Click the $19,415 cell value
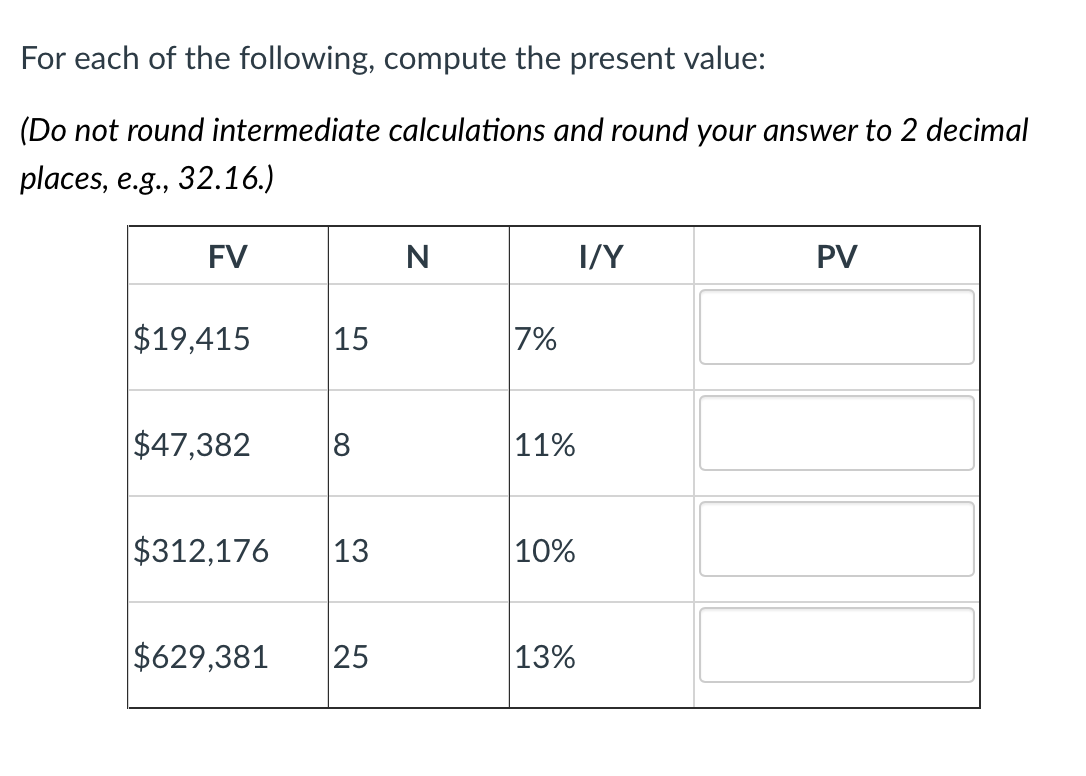The width and height of the screenshot is (1086, 776). [x=191, y=340]
